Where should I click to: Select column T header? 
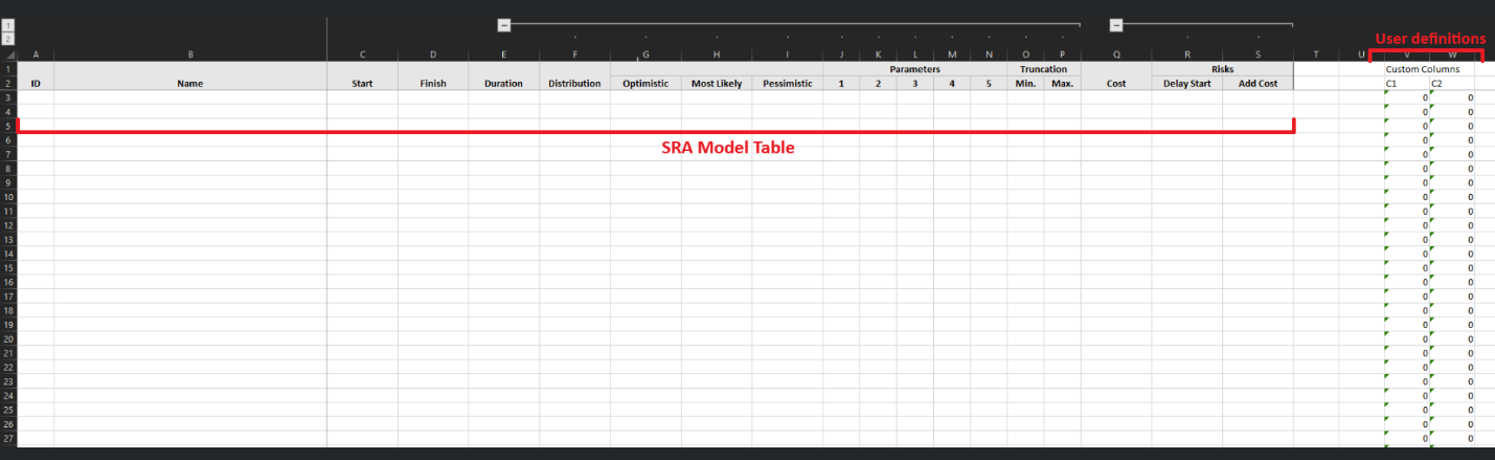(x=1316, y=54)
